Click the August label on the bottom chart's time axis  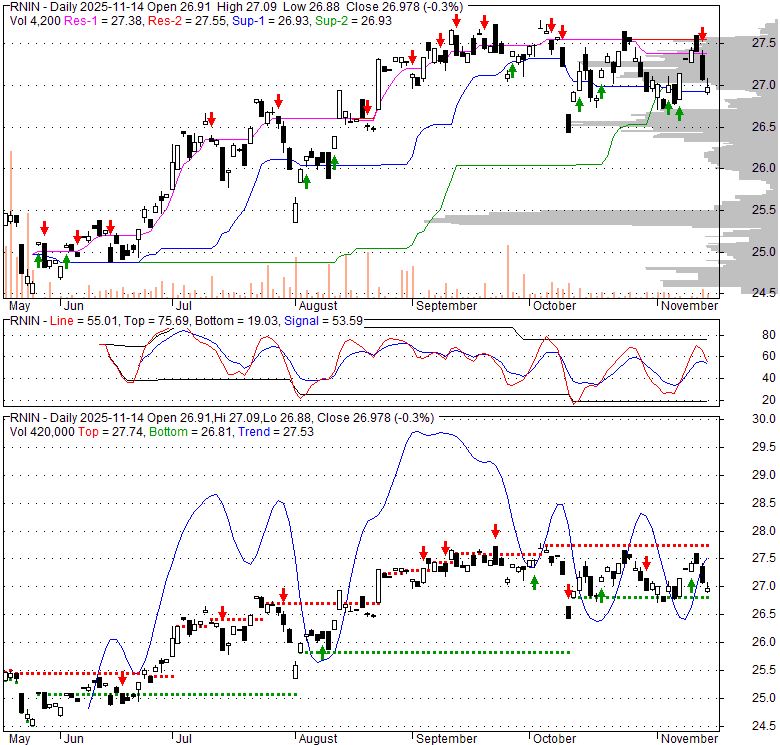click(x=318, y=738)
